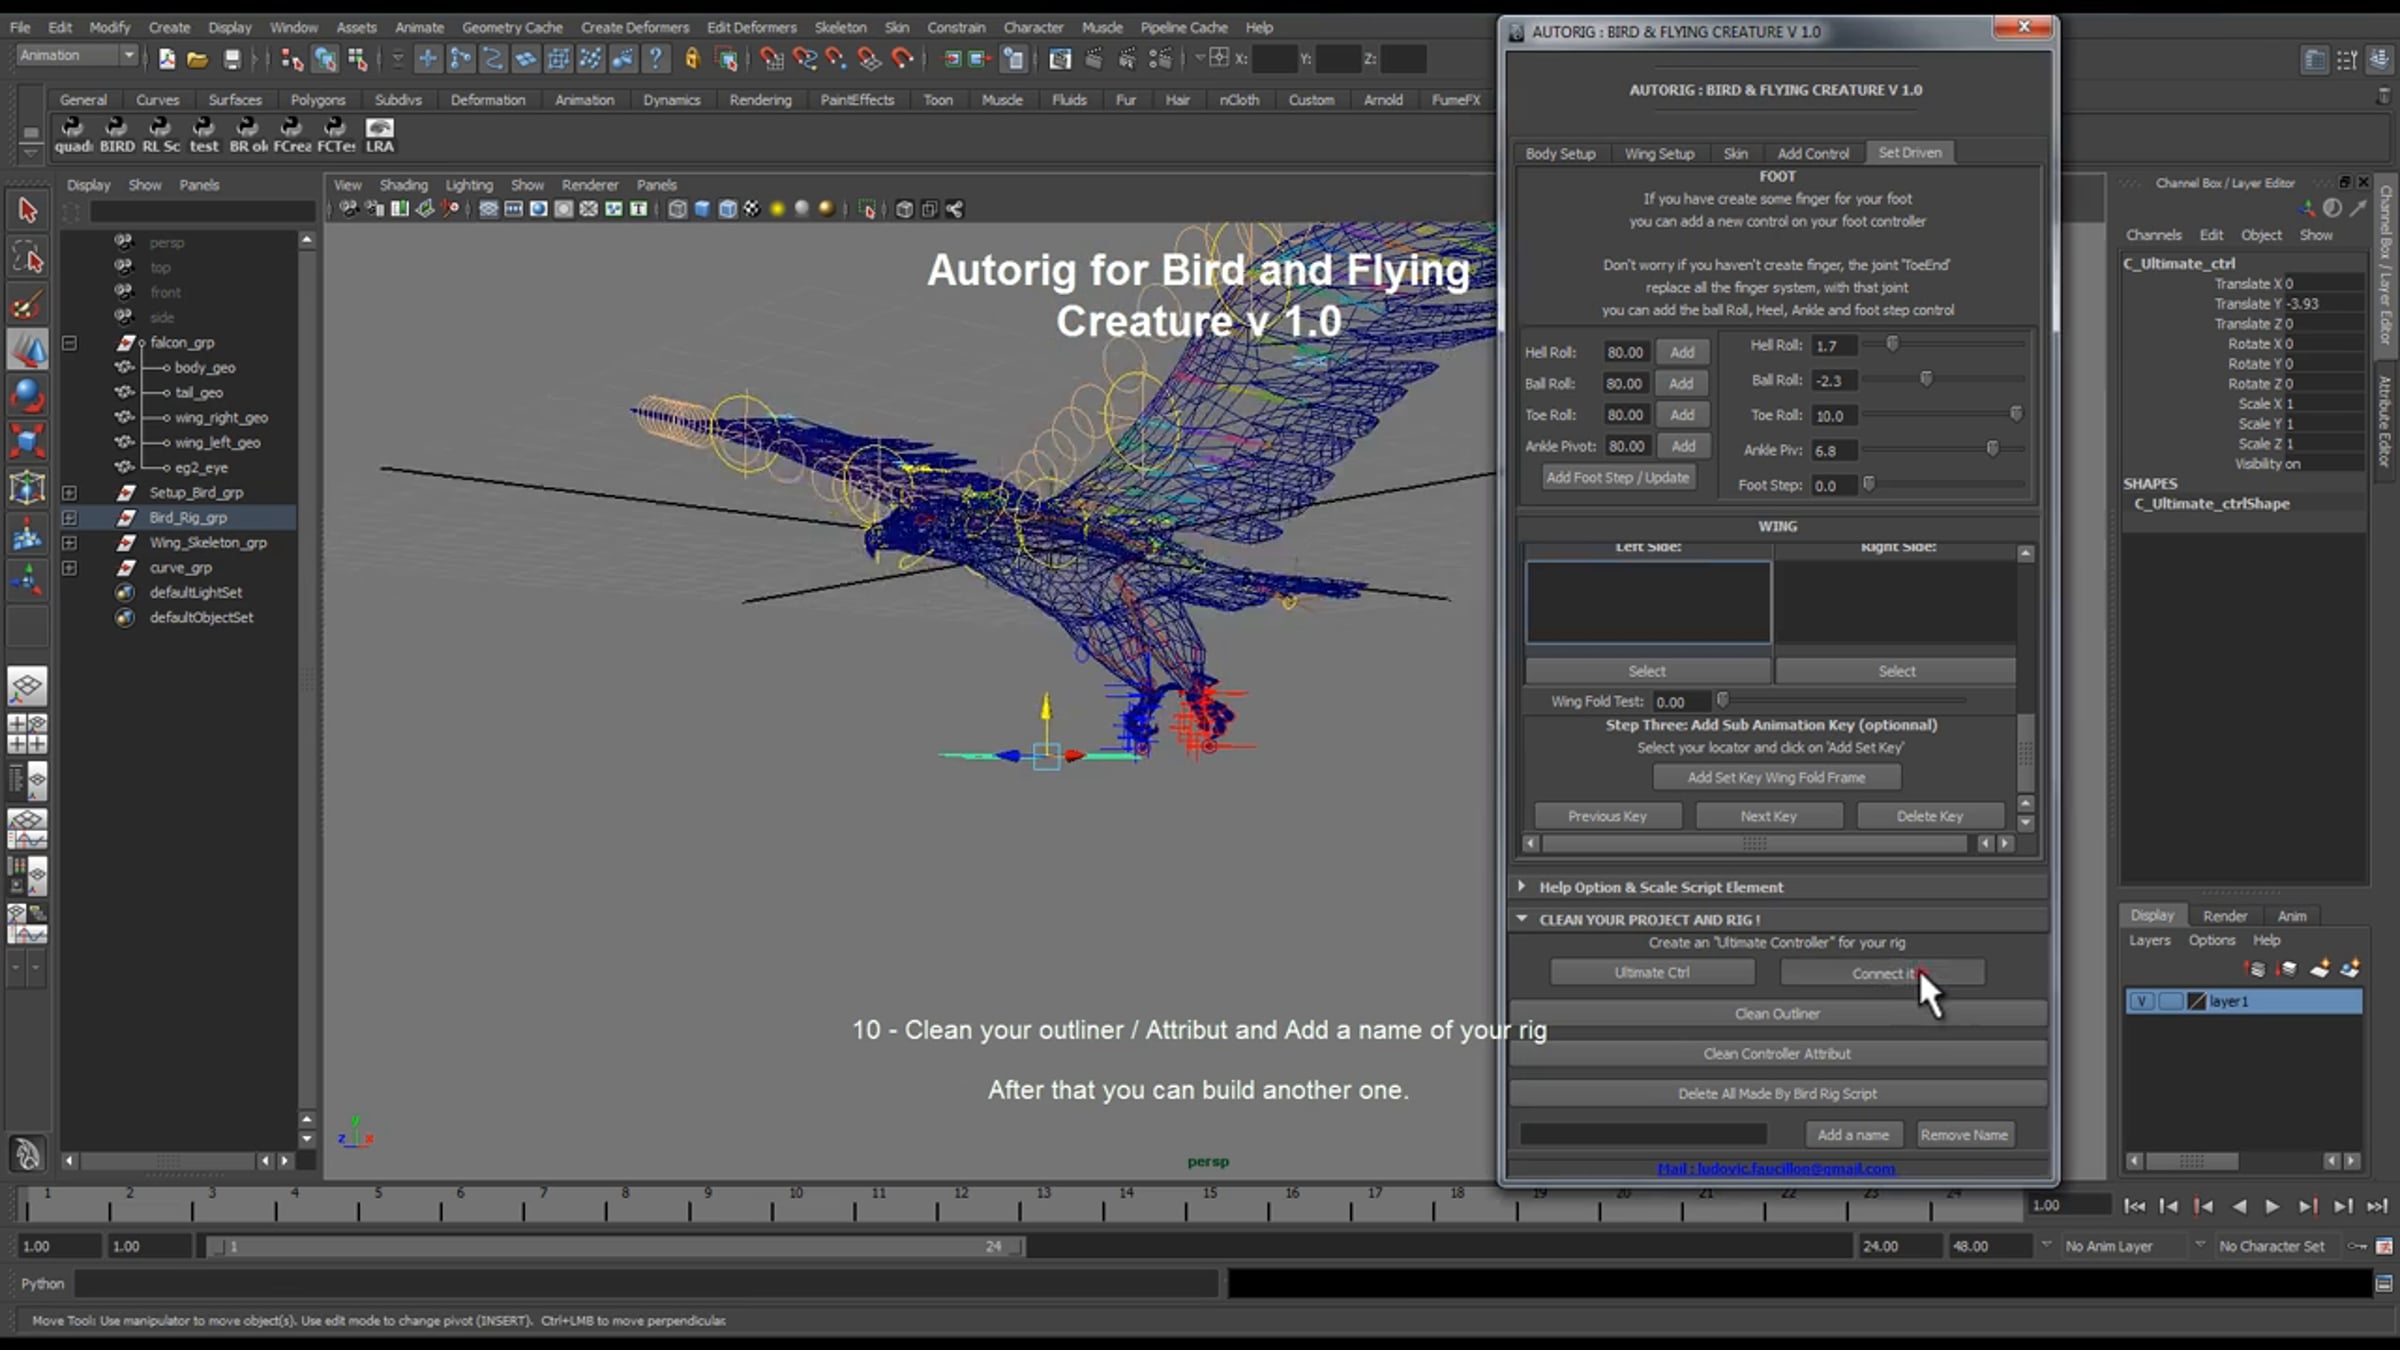The height and width of the screenshot is (1350, 2400).
Task: Toggle visibility of layer1
Action: pos(2141,1001)
